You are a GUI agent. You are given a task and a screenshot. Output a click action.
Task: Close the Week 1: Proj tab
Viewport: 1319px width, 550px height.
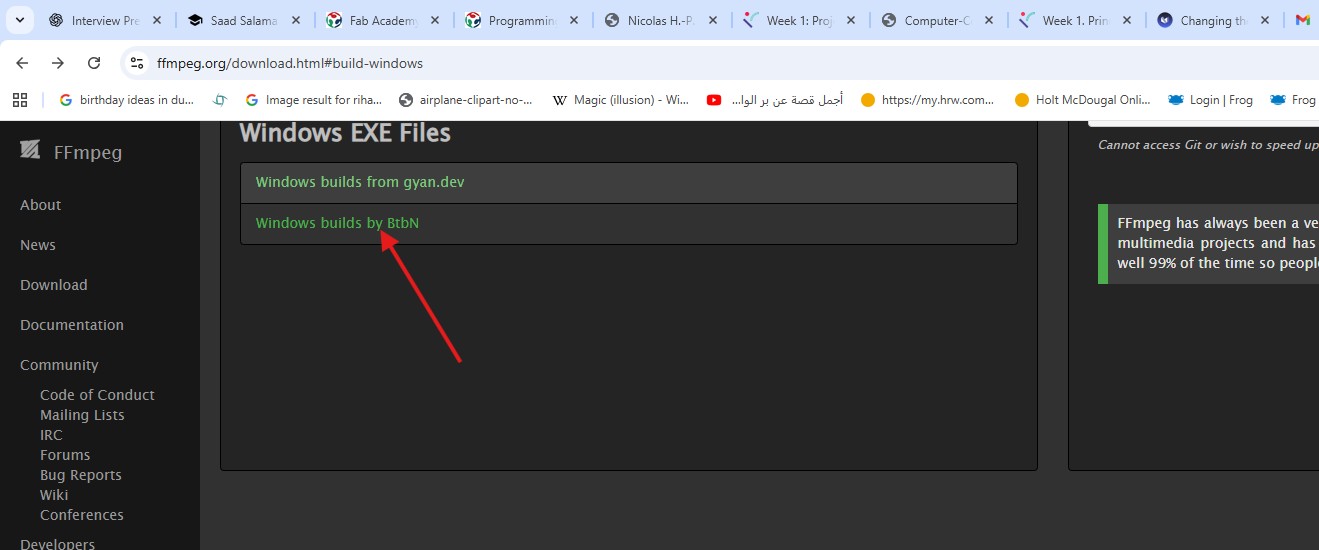pos(852,20)
